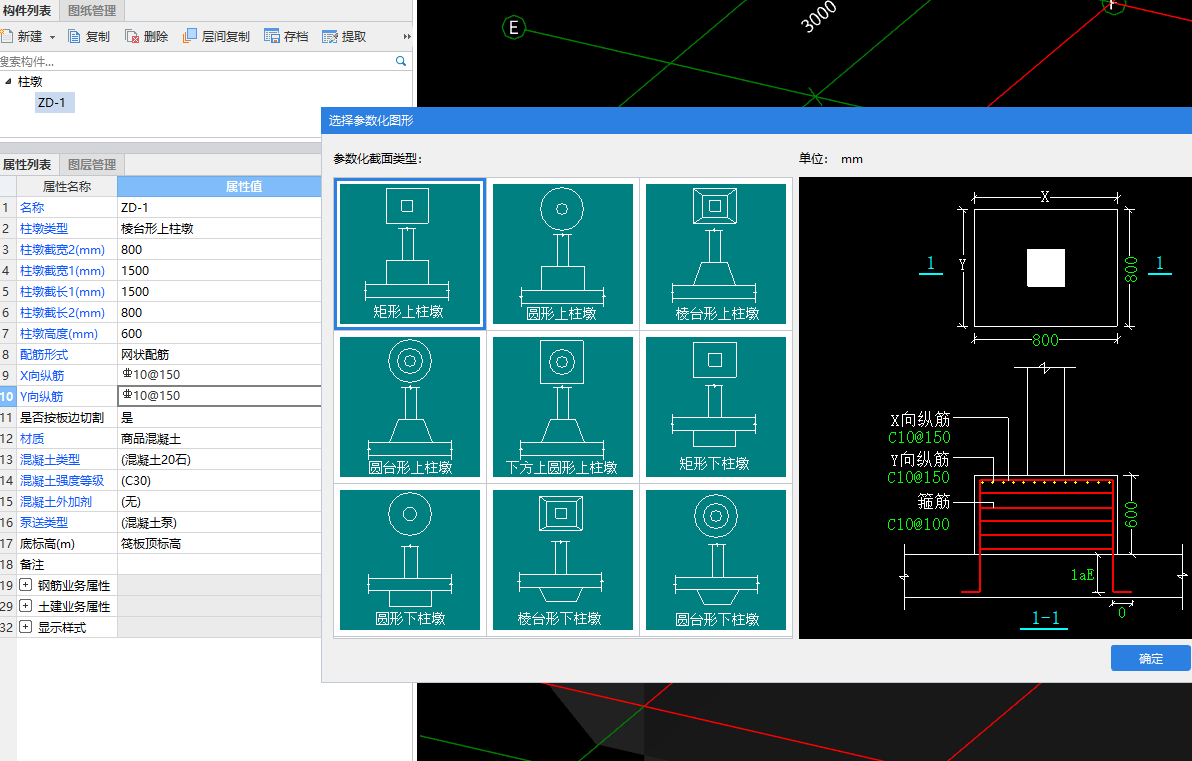
Task: Click the 属性值 column header
Action: point(219,186)
